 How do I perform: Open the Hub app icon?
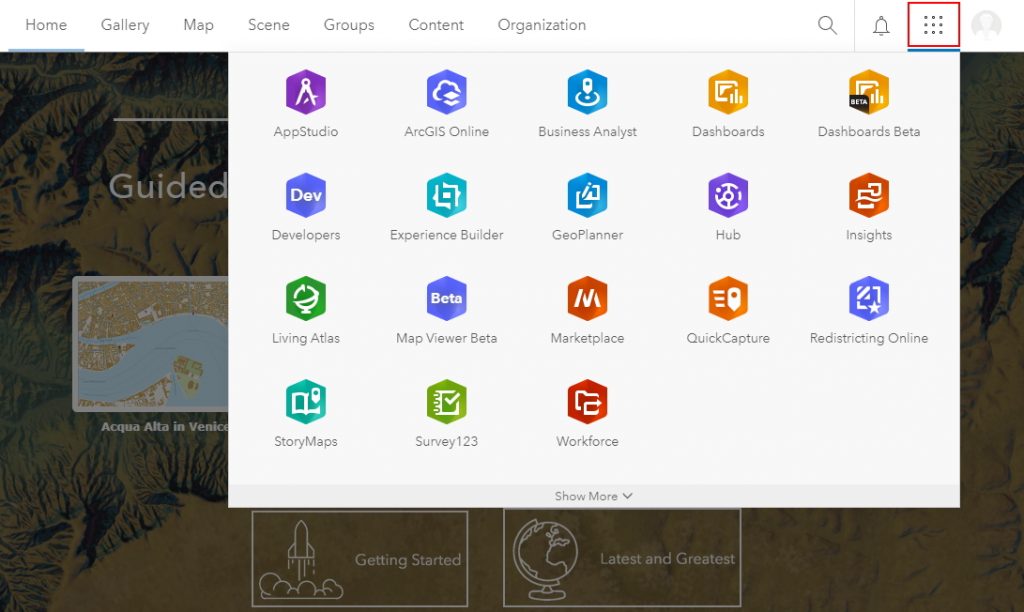(728, 195)
